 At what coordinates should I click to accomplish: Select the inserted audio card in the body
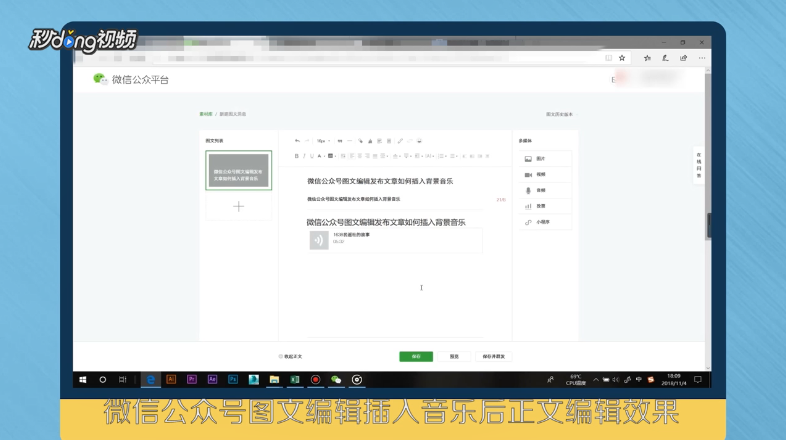point(396,241)
